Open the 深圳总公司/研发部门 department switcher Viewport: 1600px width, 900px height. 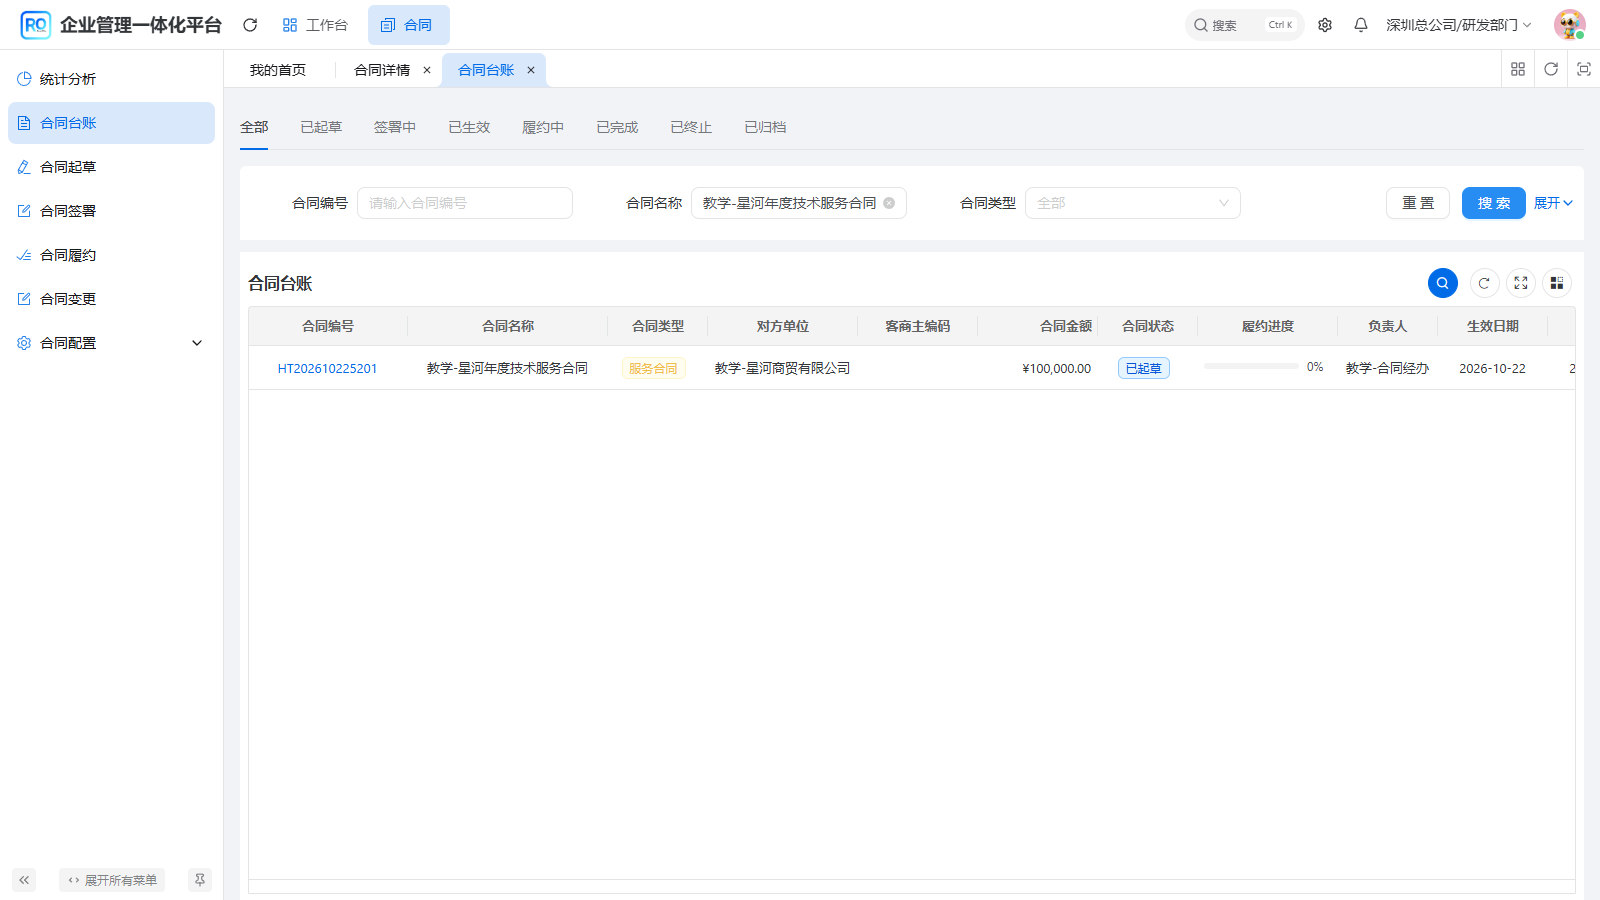click(1458, 25)
